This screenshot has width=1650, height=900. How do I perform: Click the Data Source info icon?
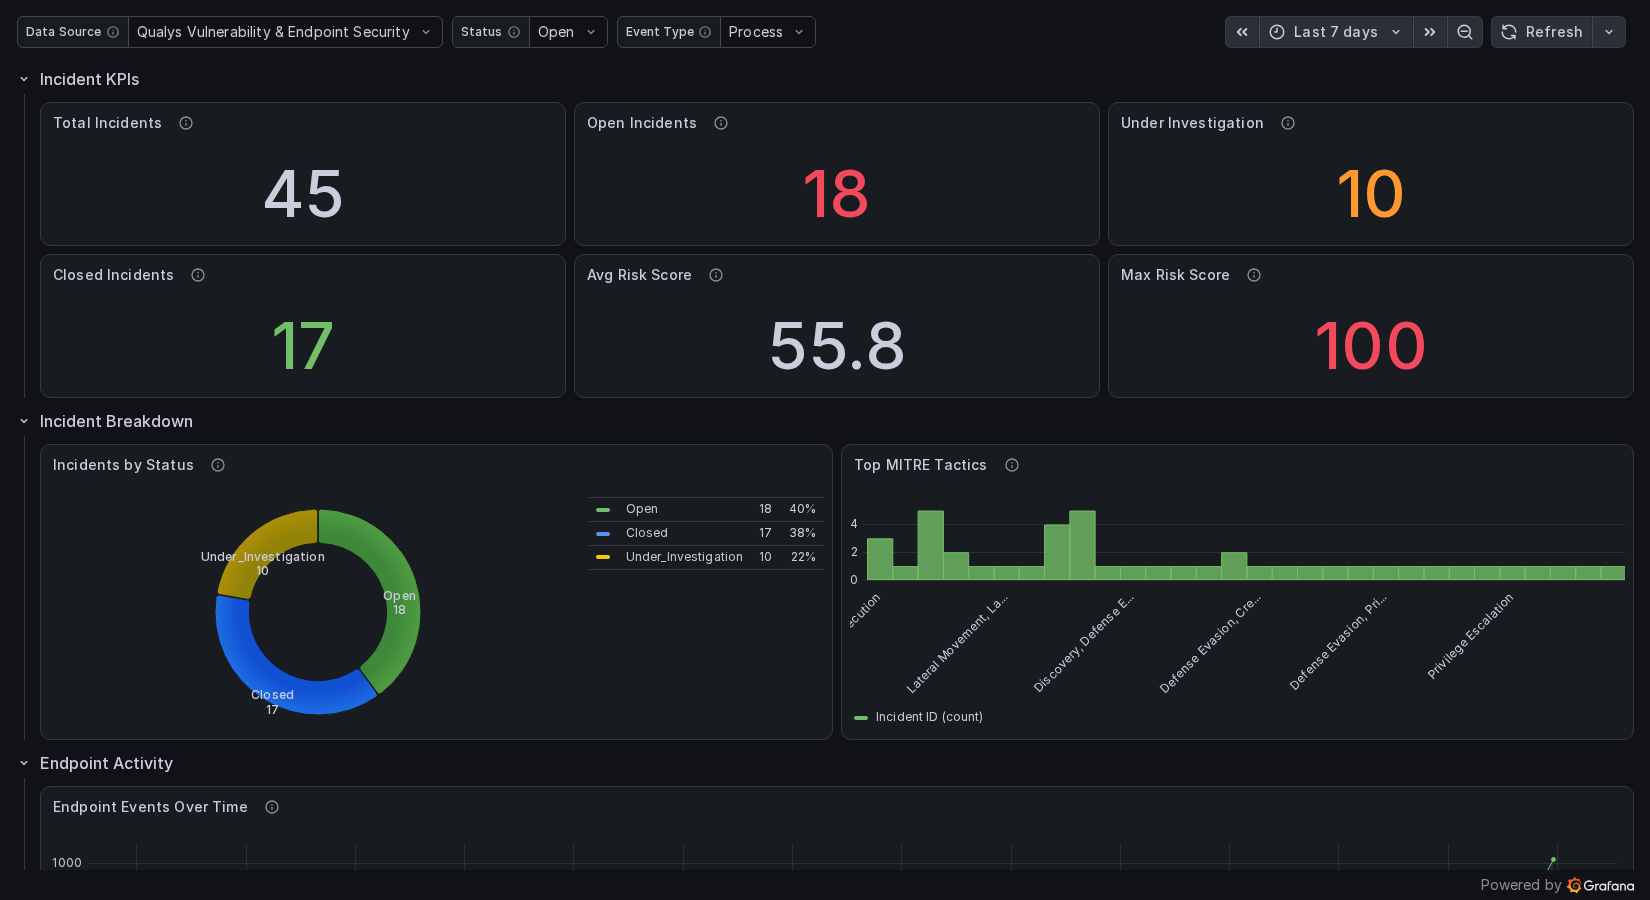[x=113, y=32]
